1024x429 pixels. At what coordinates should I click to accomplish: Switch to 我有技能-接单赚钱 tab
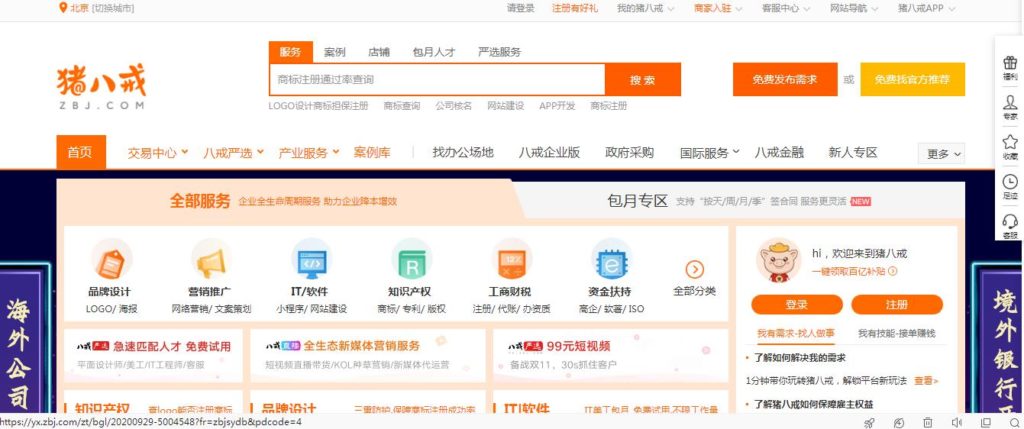tap(897, 333)
